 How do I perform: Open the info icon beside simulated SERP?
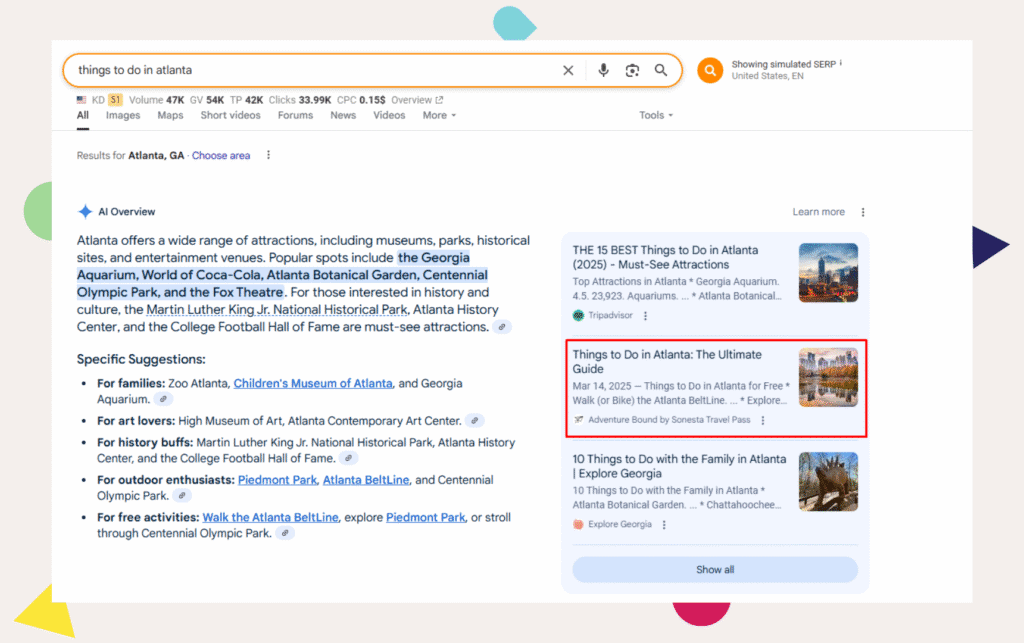[841, 63]
